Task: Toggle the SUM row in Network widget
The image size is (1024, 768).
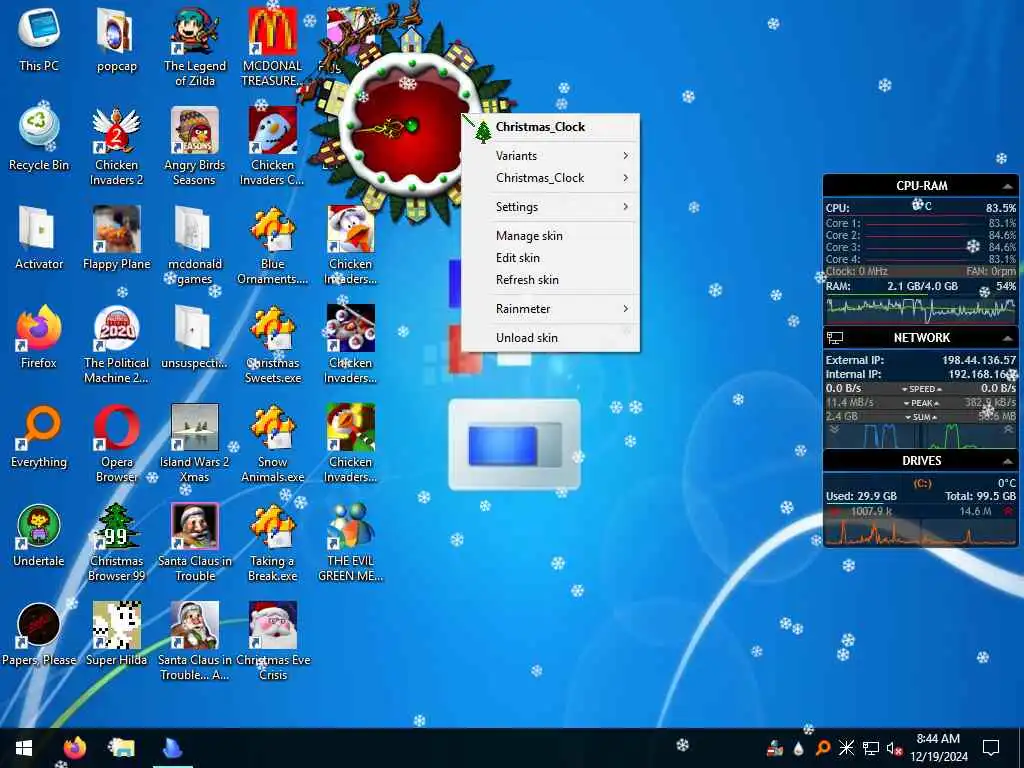Action: (x=921, y=417)
